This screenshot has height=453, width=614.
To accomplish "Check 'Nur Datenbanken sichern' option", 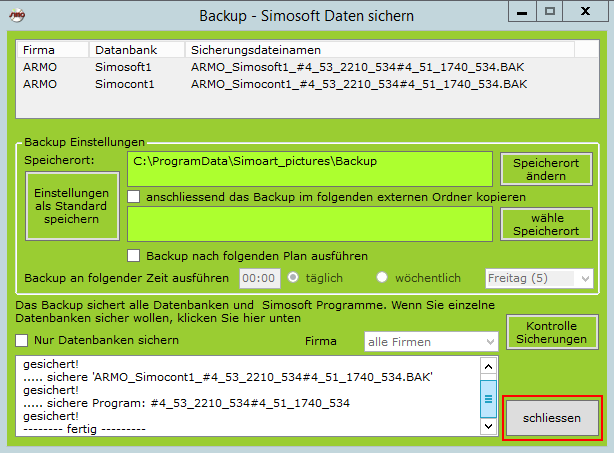I will click(x=22, y=340).
